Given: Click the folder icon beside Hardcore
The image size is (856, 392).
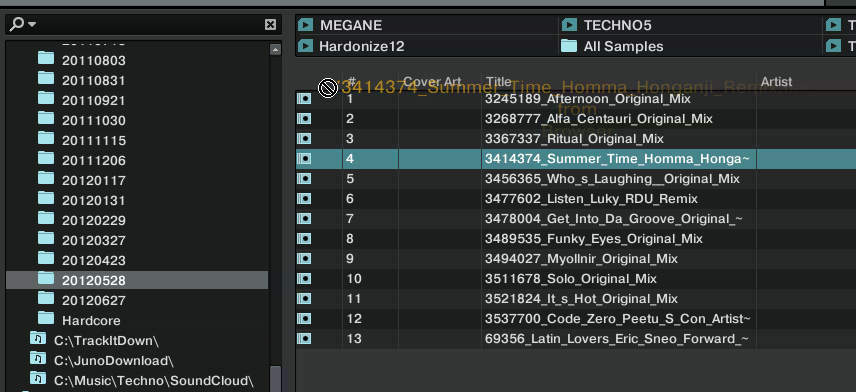Looking at the screenshot, I should 46,318.
